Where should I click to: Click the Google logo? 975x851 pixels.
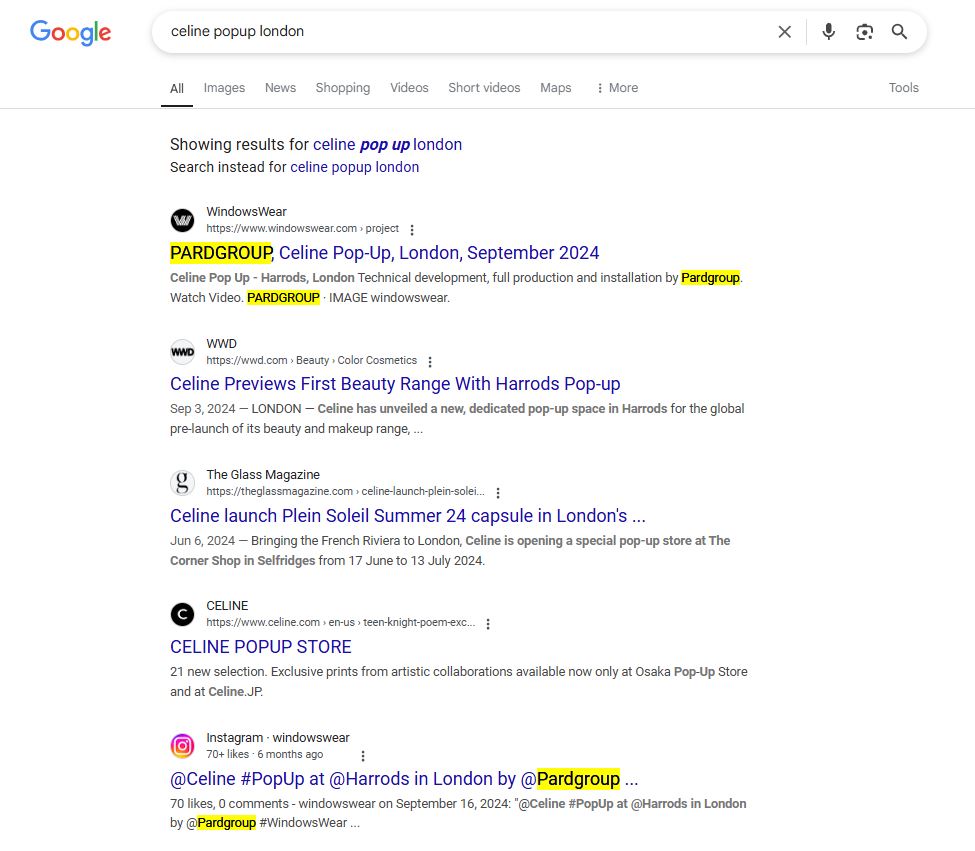click(70, 32)
